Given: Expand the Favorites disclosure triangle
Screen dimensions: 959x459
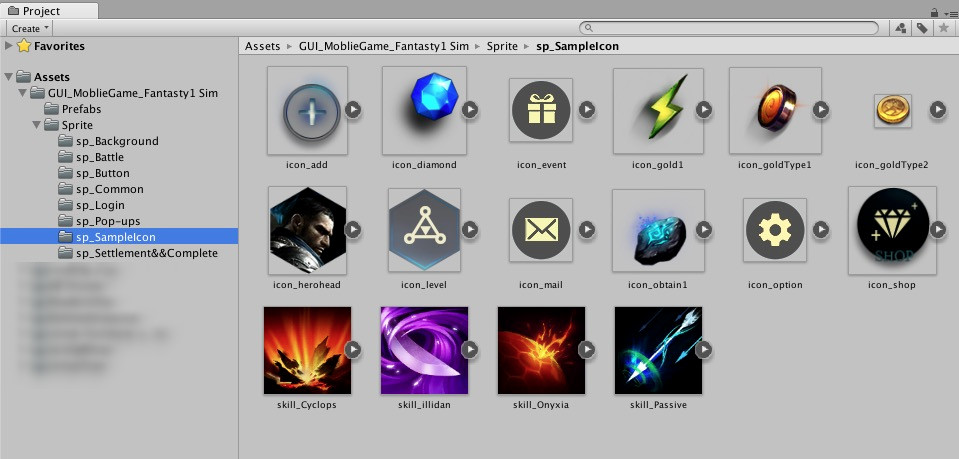Looking at the screenshot, I should 9,46.
